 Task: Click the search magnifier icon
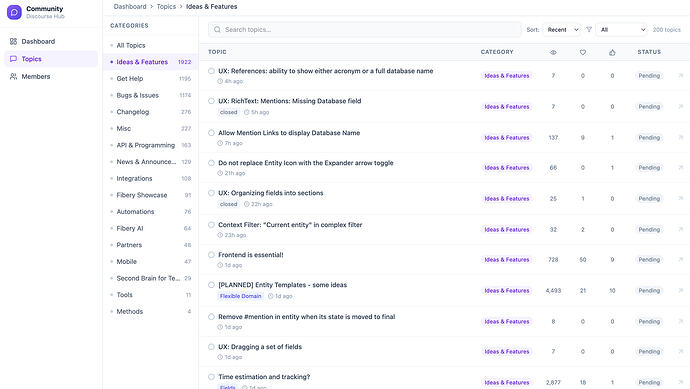(217, 29)
